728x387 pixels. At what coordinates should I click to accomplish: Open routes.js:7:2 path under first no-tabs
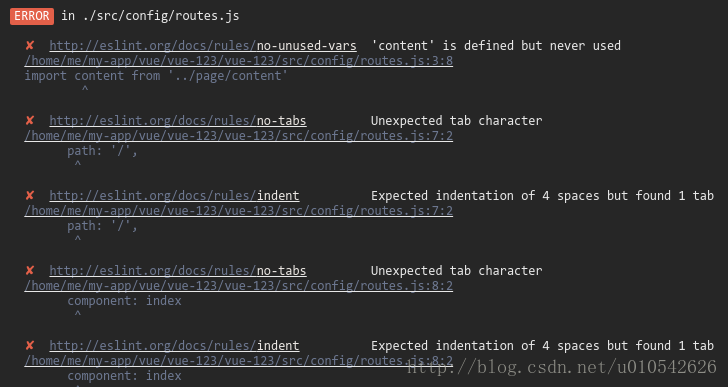[239, 136]
